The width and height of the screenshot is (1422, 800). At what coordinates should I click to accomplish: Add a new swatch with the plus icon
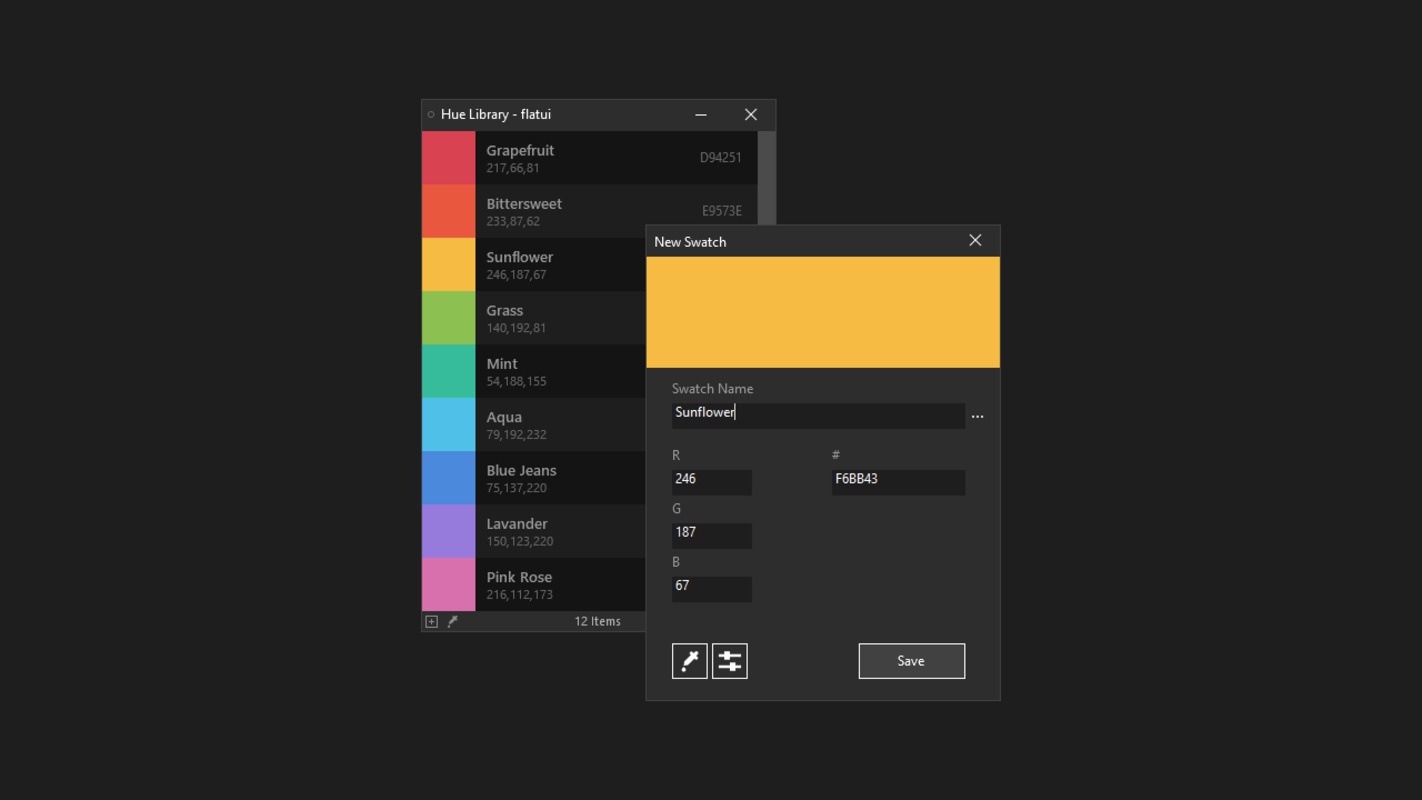point(430,620)
